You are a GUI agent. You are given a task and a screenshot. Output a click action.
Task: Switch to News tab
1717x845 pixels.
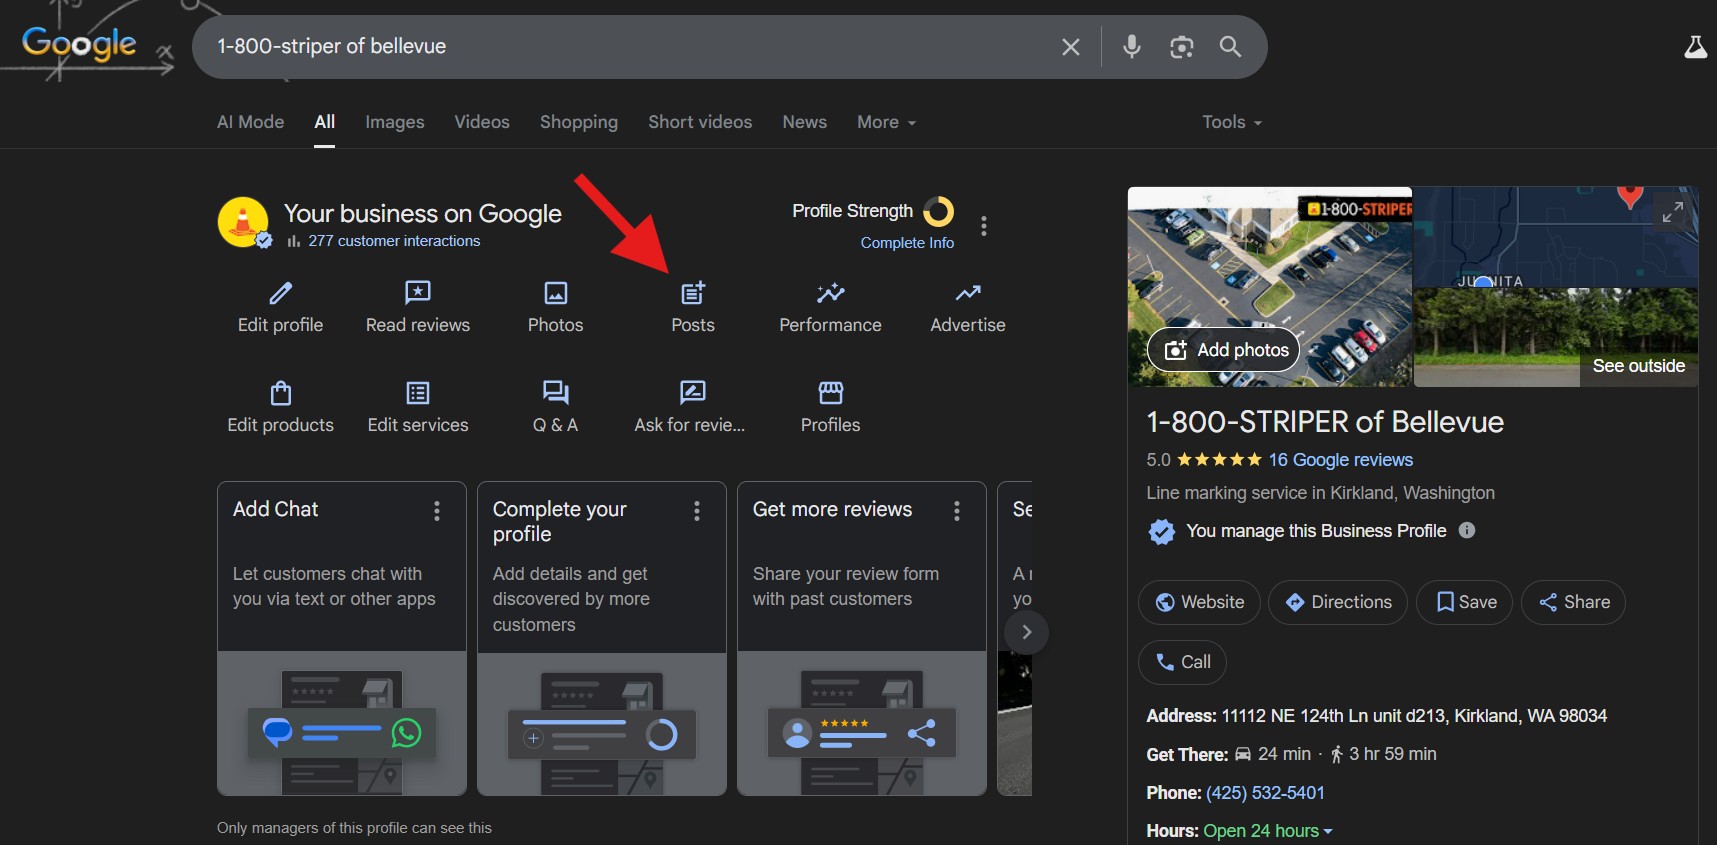click(x=804, y=122)
